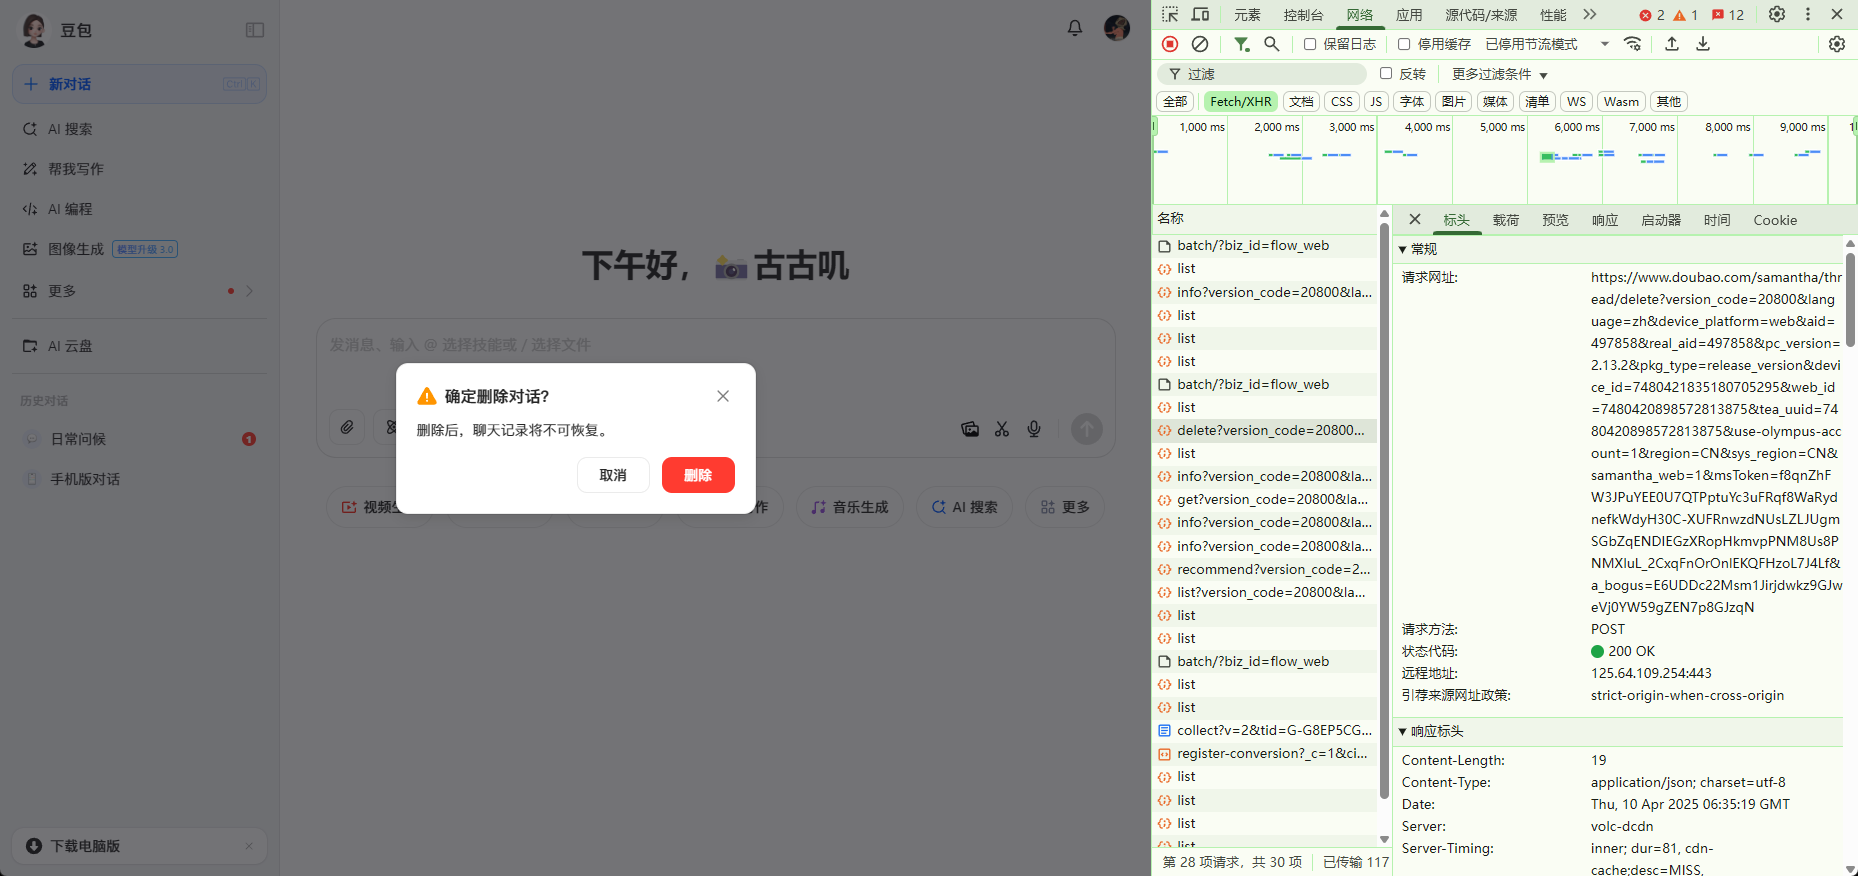Open network search with magnifier icon
This screenshot has width=1858, height=876.
1272,44
